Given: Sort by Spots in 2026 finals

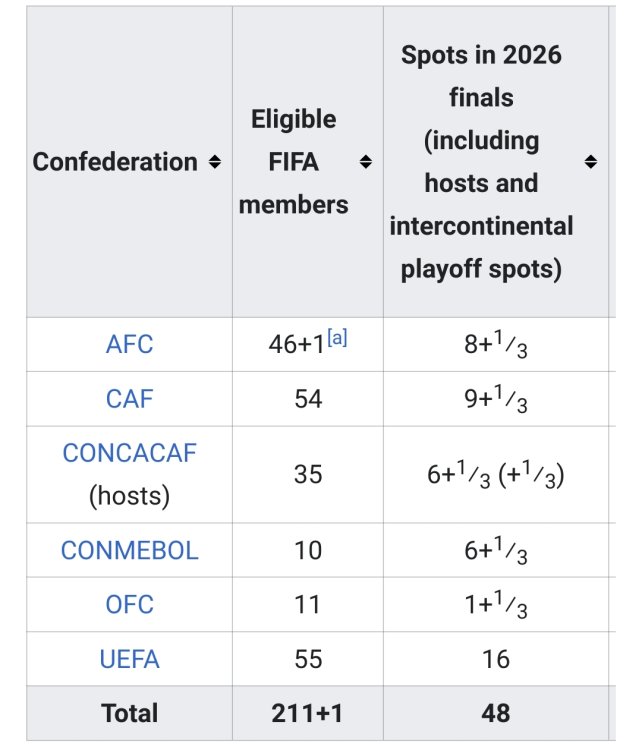Looking at the screenshot, I should click(590, 162).
